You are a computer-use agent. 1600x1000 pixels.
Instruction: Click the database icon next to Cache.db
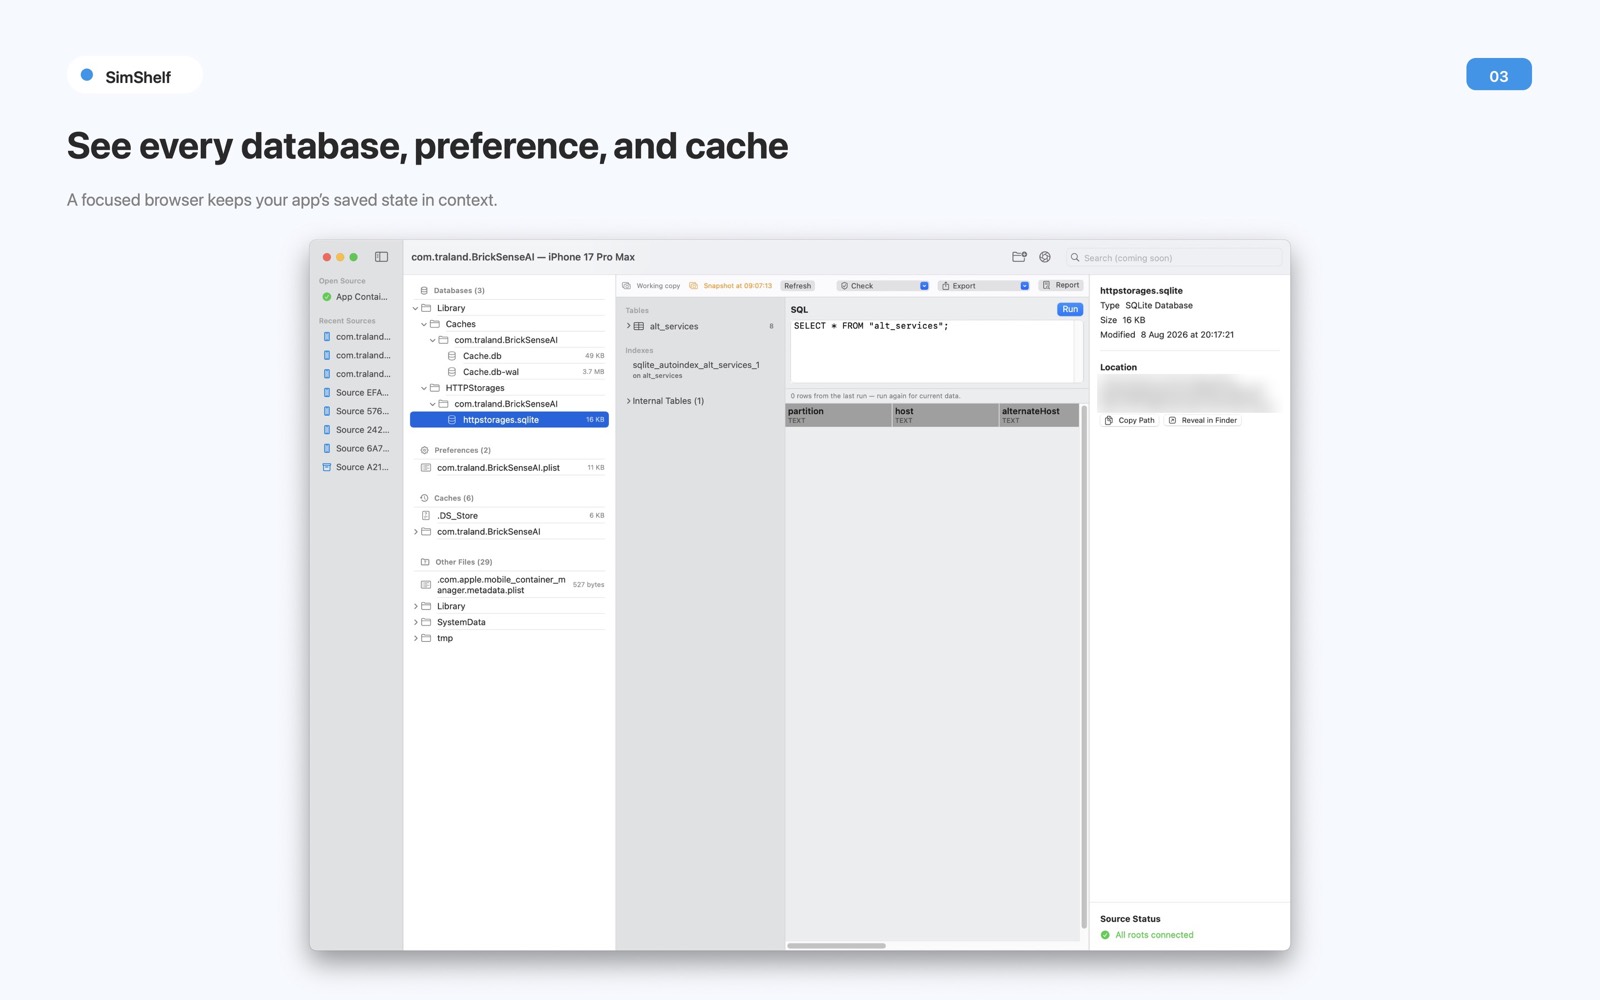coord(452,356)
